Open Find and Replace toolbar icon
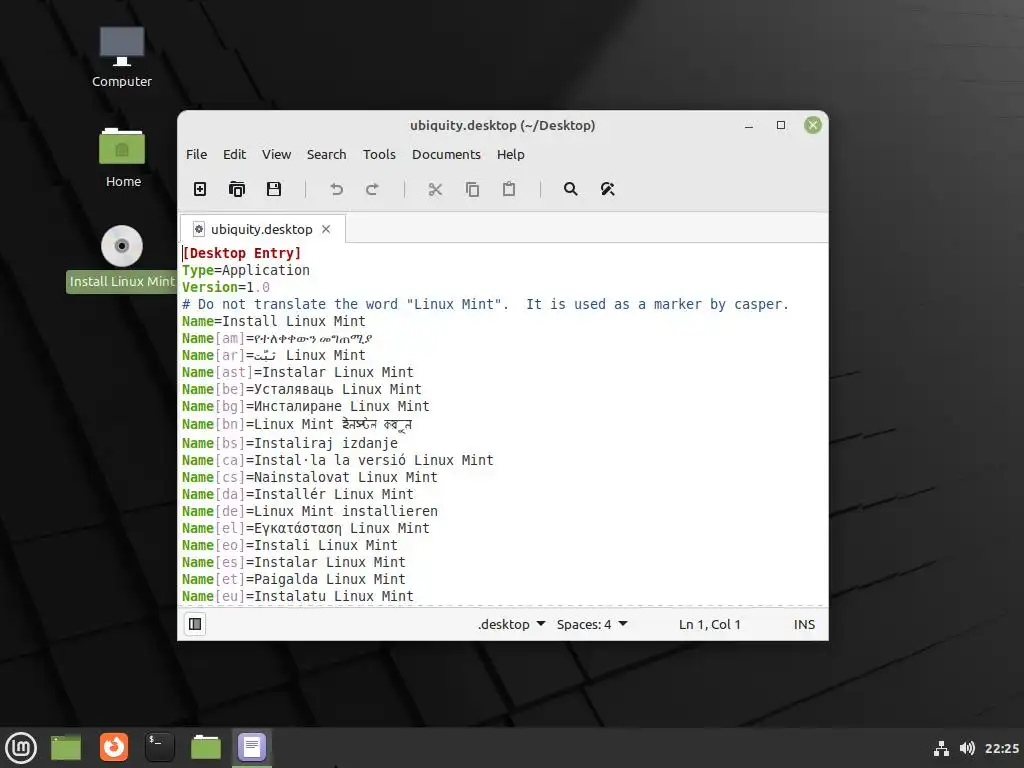The image size is (1024, 768). (607, 189)
